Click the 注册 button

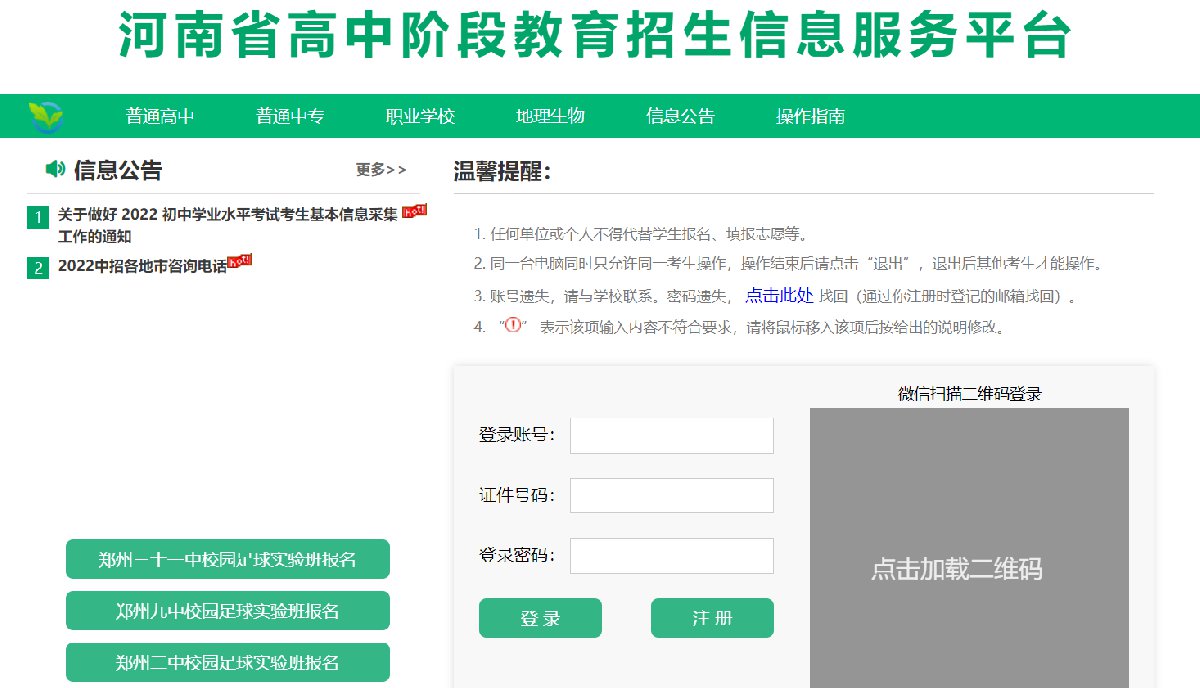pyautogui.click(x=712, y=618)
